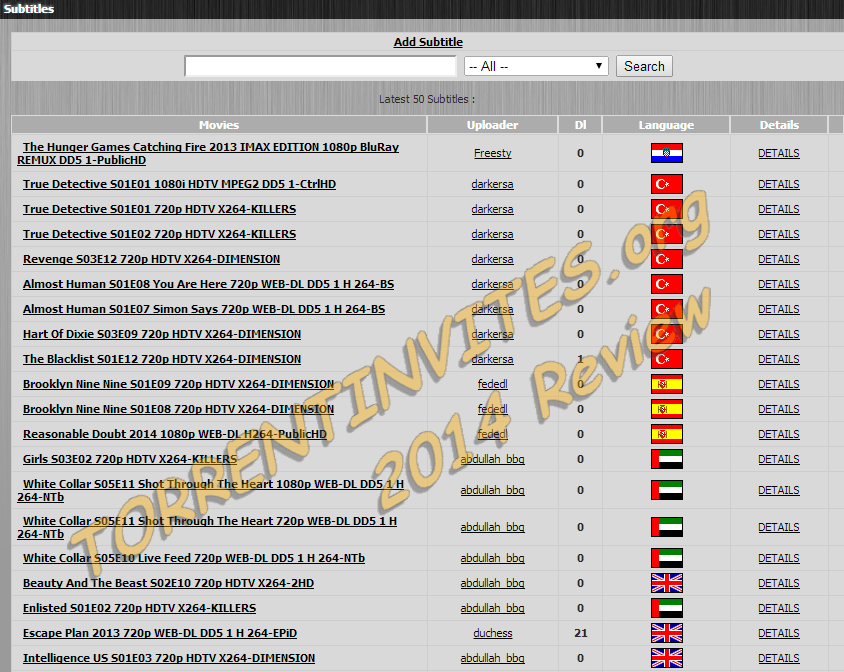The height and width of the screenshot is (672, 844).
Task: Open Girls S03E02 720p title link
Action: [x=130, y=459]
